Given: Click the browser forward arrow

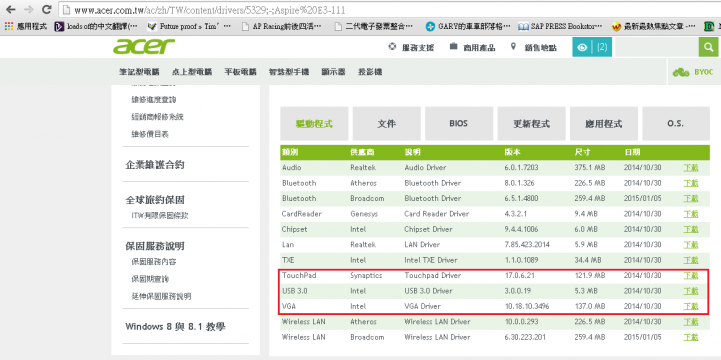Looking at the screenshot, I should [28, 9].
